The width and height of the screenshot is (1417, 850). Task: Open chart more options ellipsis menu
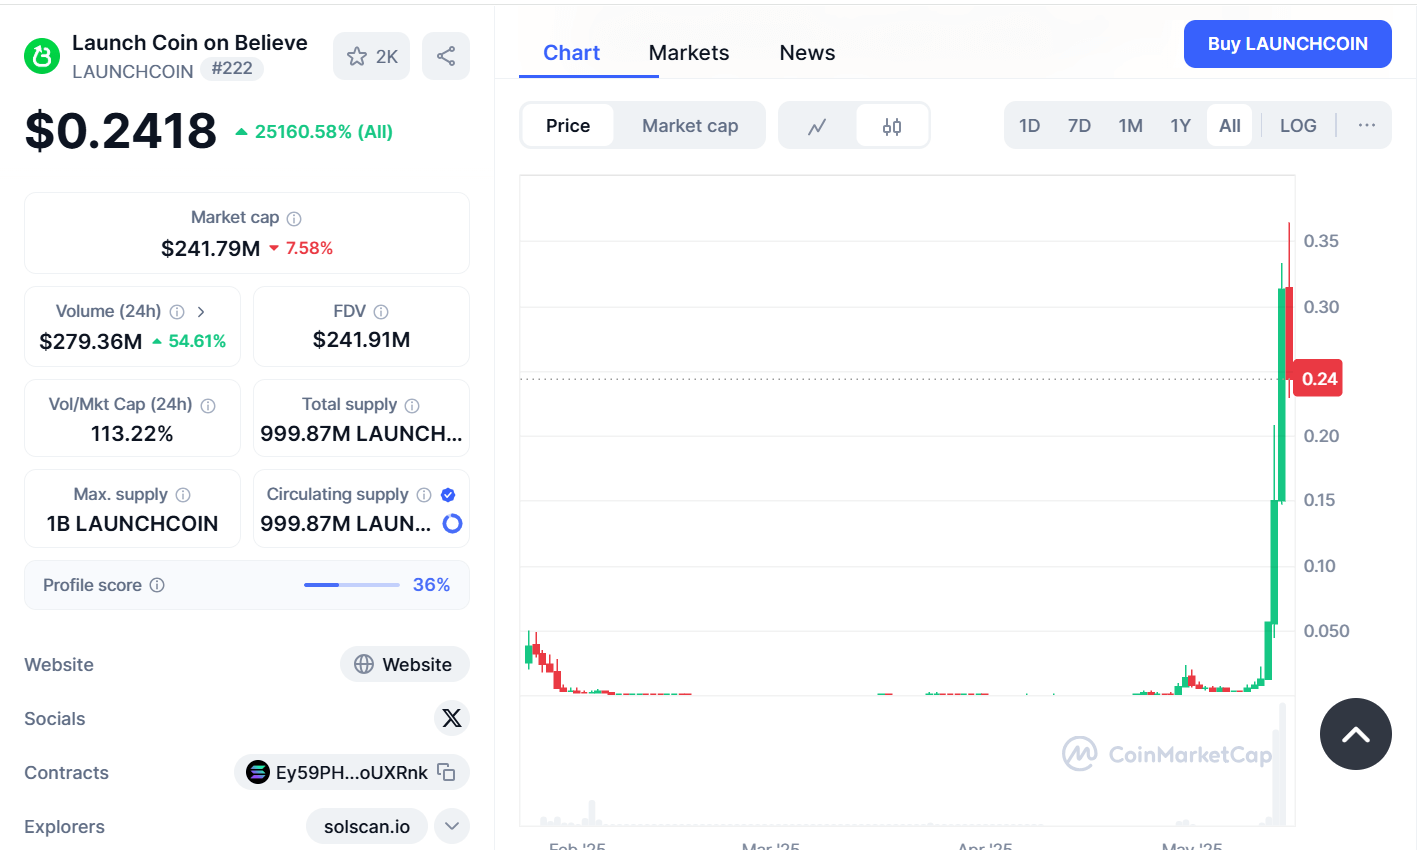coord(1367,125)
